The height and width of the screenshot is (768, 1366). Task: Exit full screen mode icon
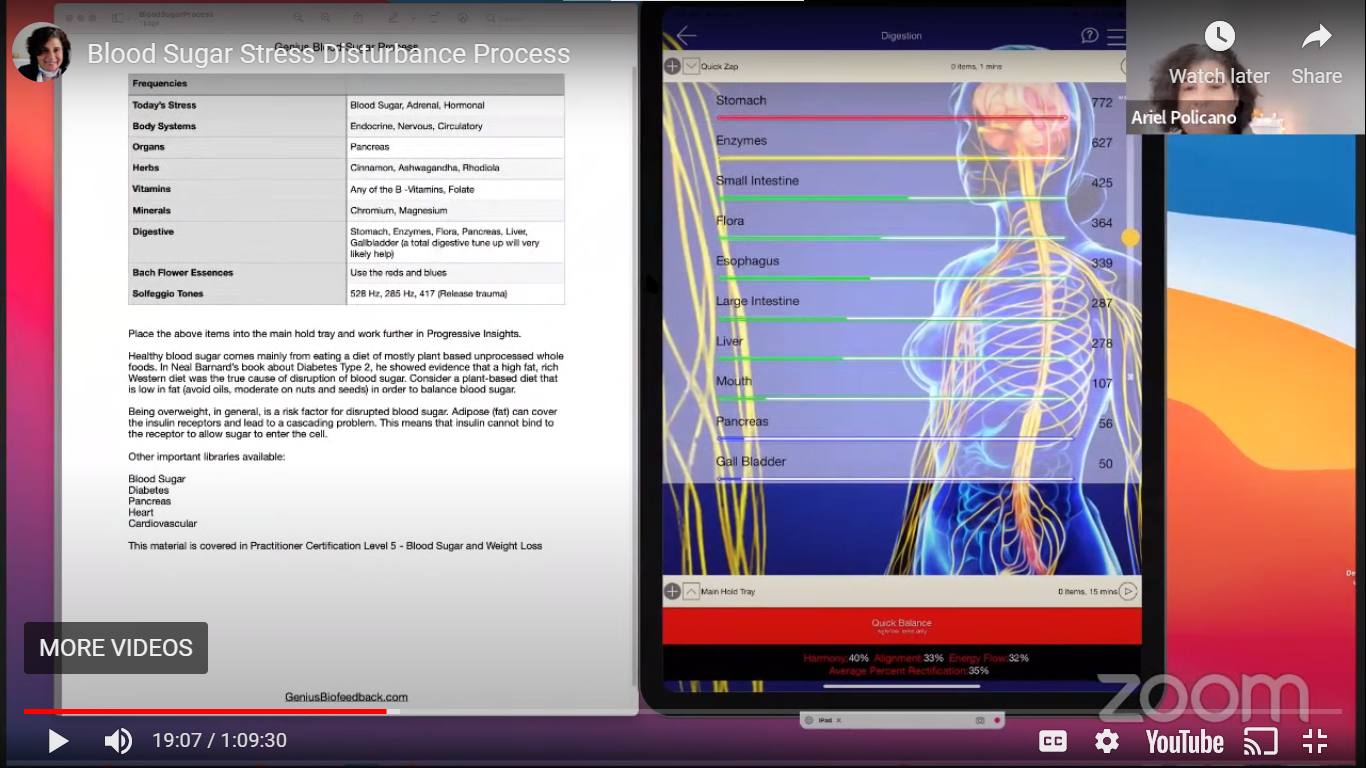(x=1315, y=741)
